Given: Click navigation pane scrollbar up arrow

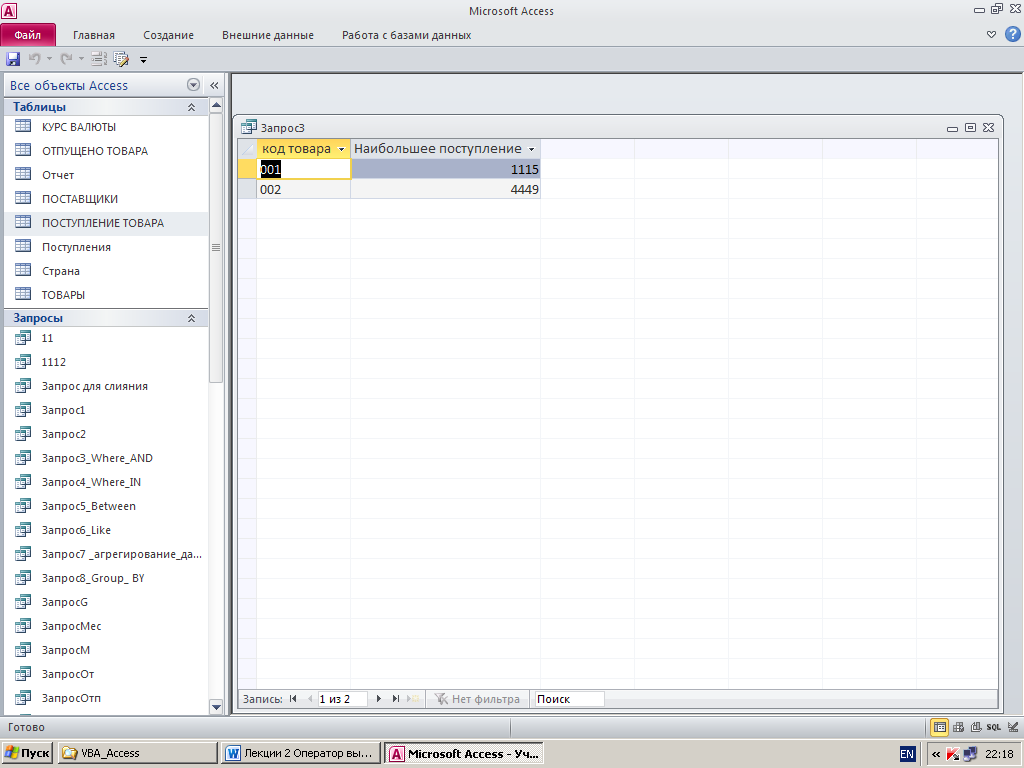Looking at the screenshot, I should (x=216, y=105).
